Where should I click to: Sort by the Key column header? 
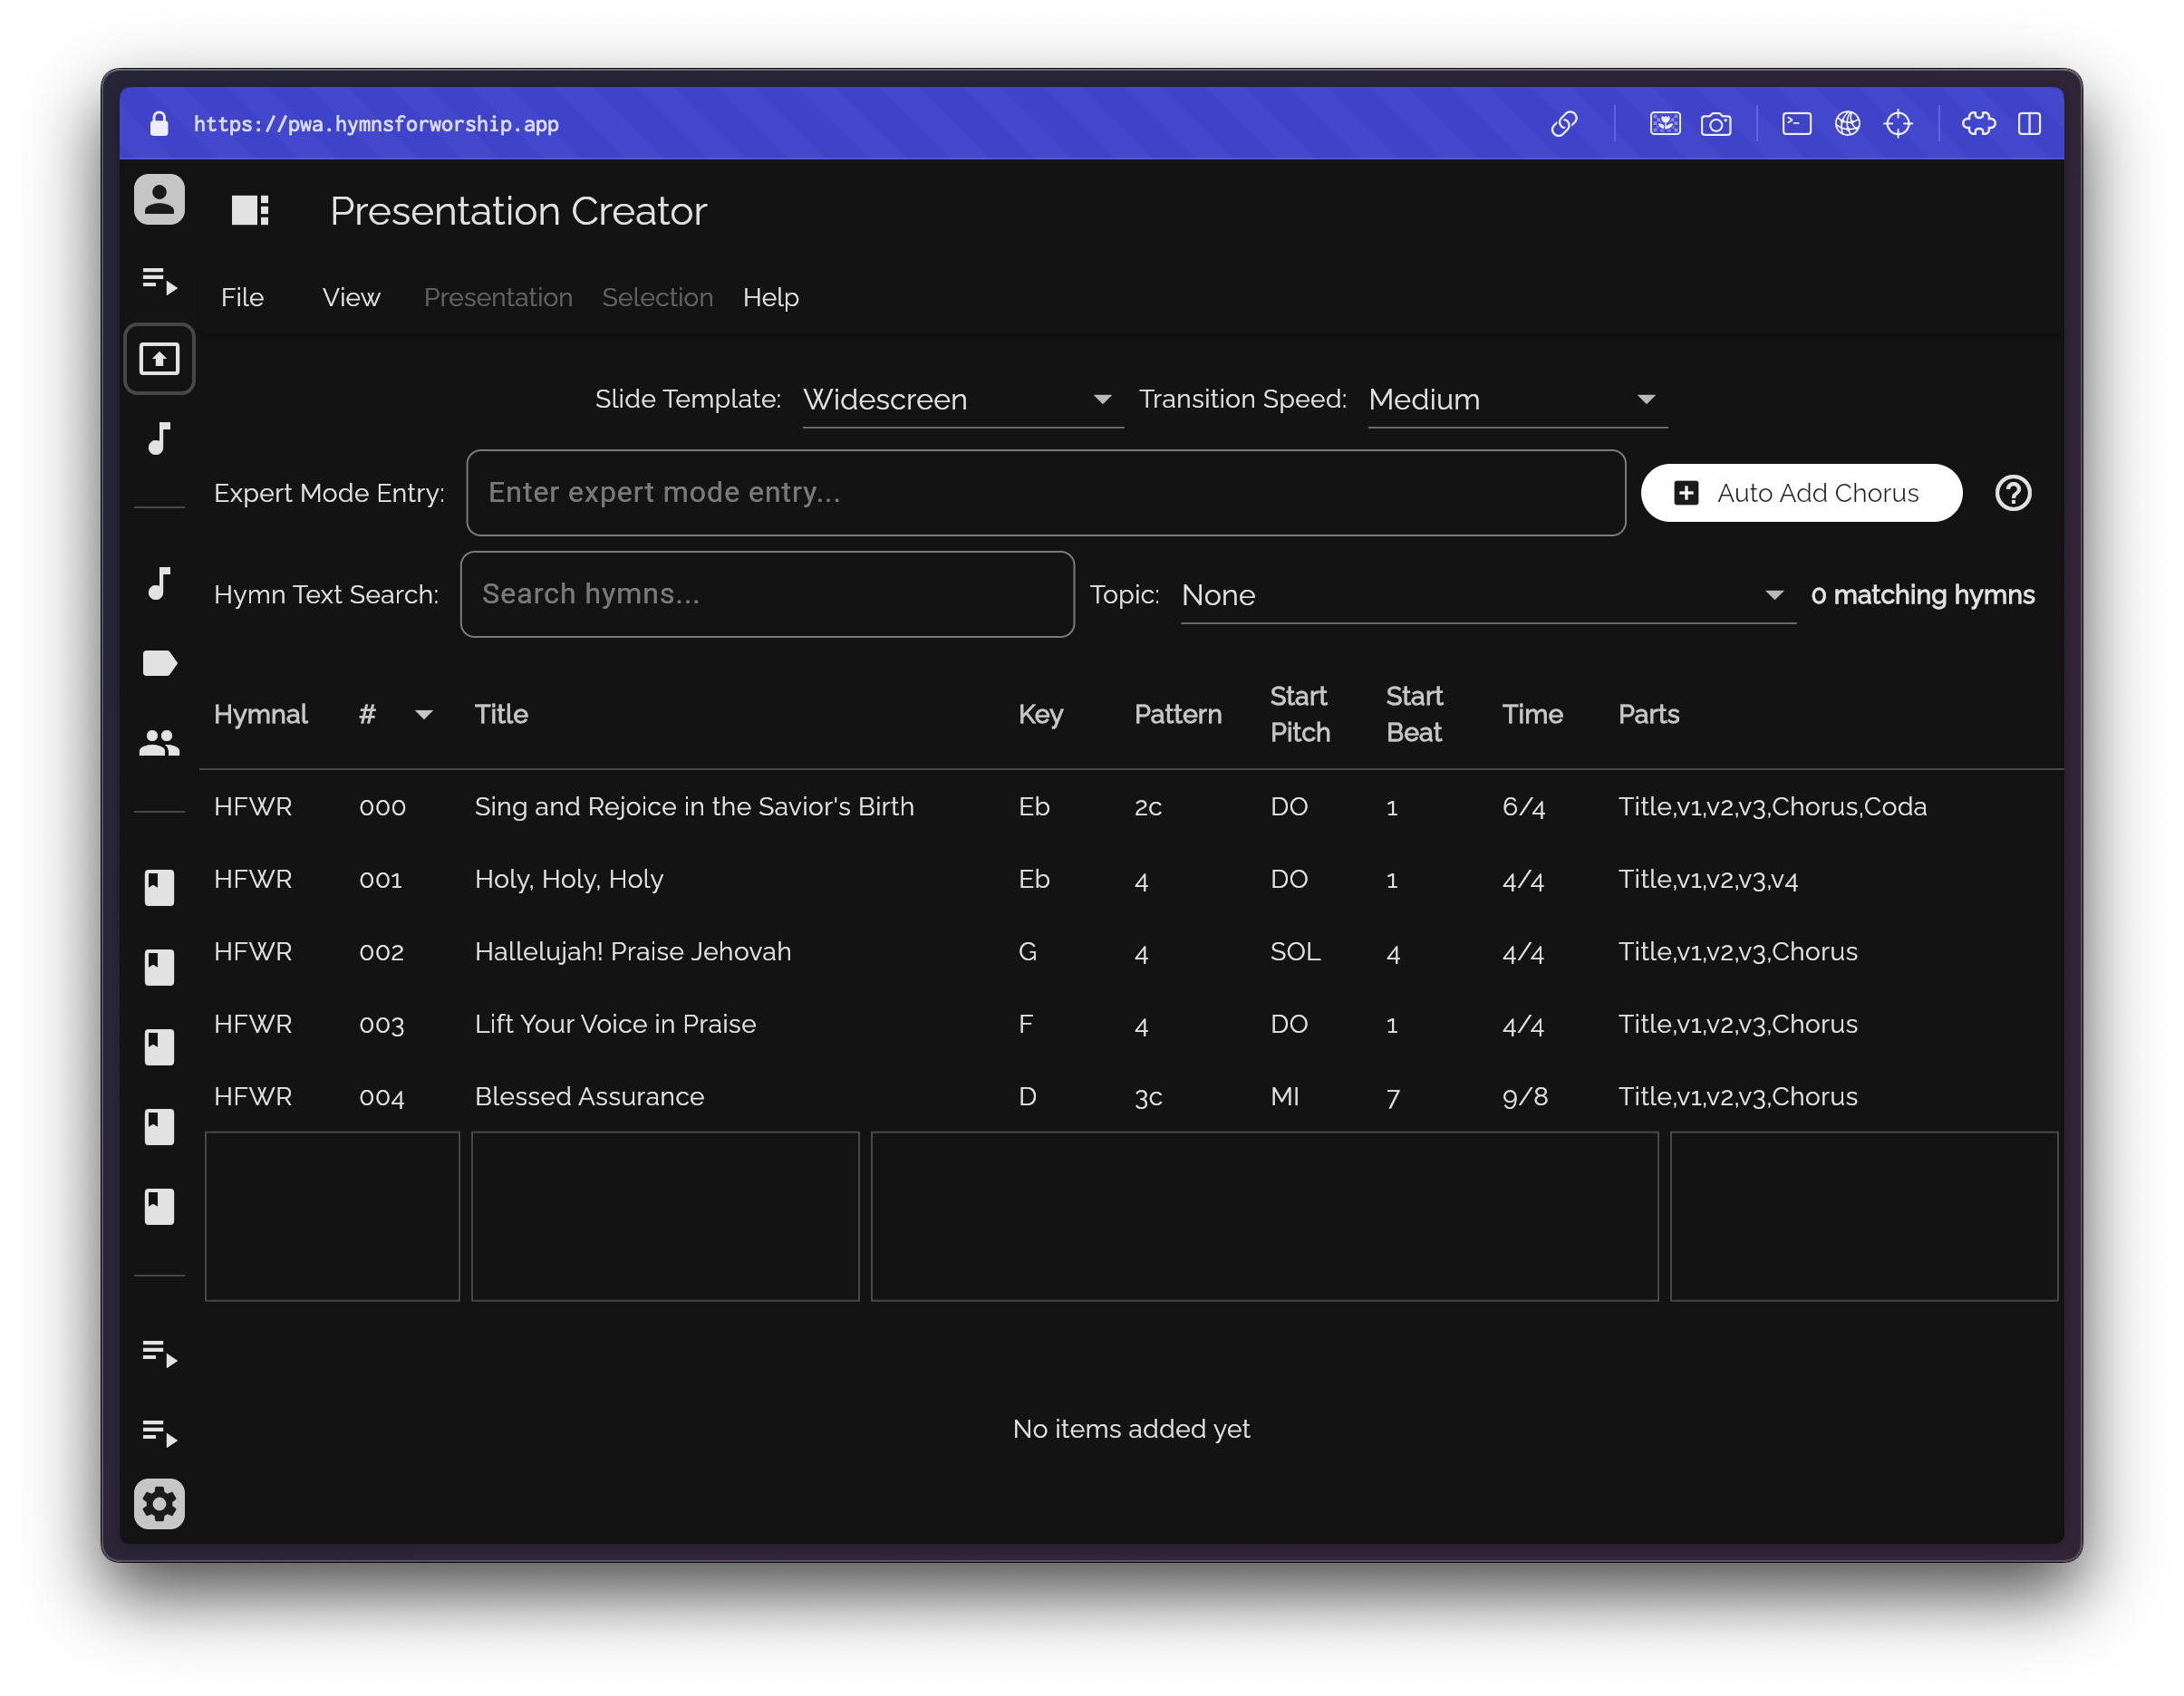click(1040, 715)
